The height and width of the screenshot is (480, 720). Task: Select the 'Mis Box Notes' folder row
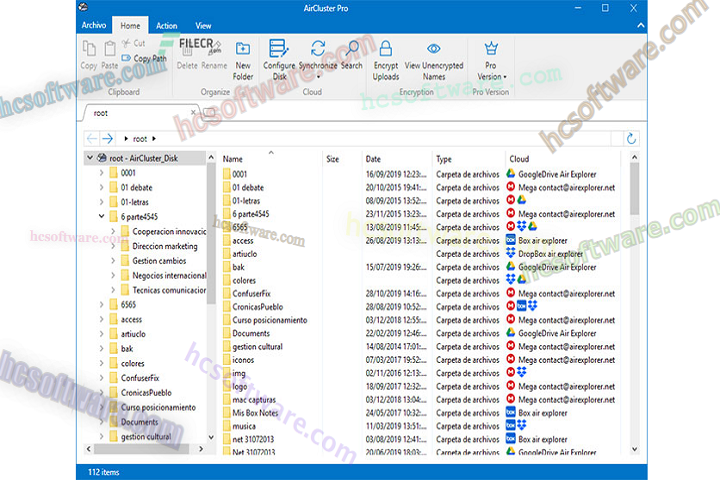[420, 412]
